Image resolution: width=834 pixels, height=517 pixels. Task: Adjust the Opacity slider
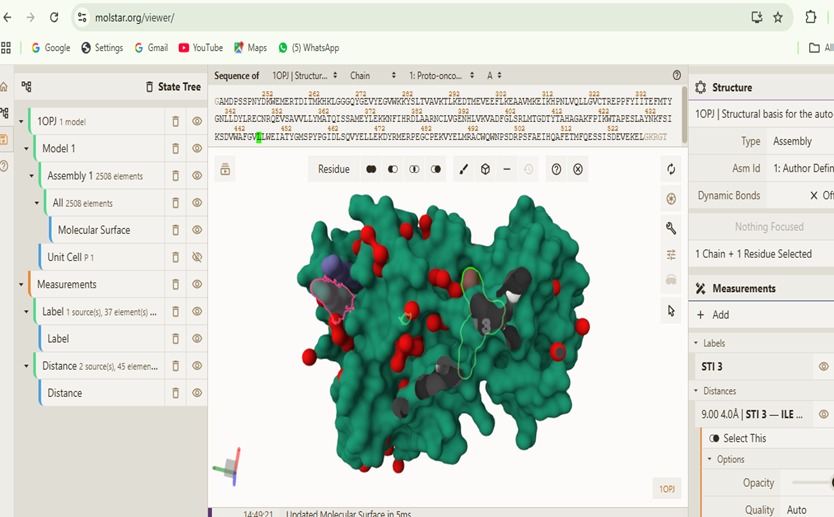[812, 483]
